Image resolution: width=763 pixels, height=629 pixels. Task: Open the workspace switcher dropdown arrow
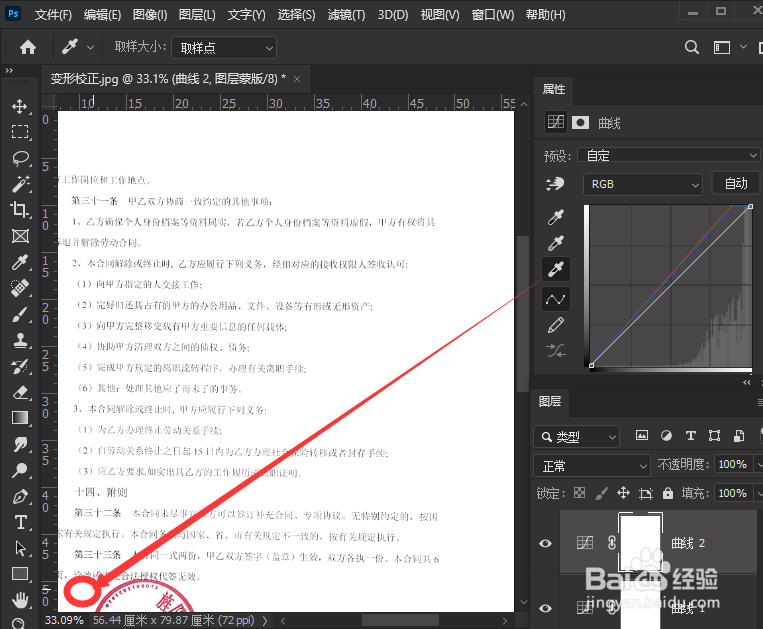[743, 47]
